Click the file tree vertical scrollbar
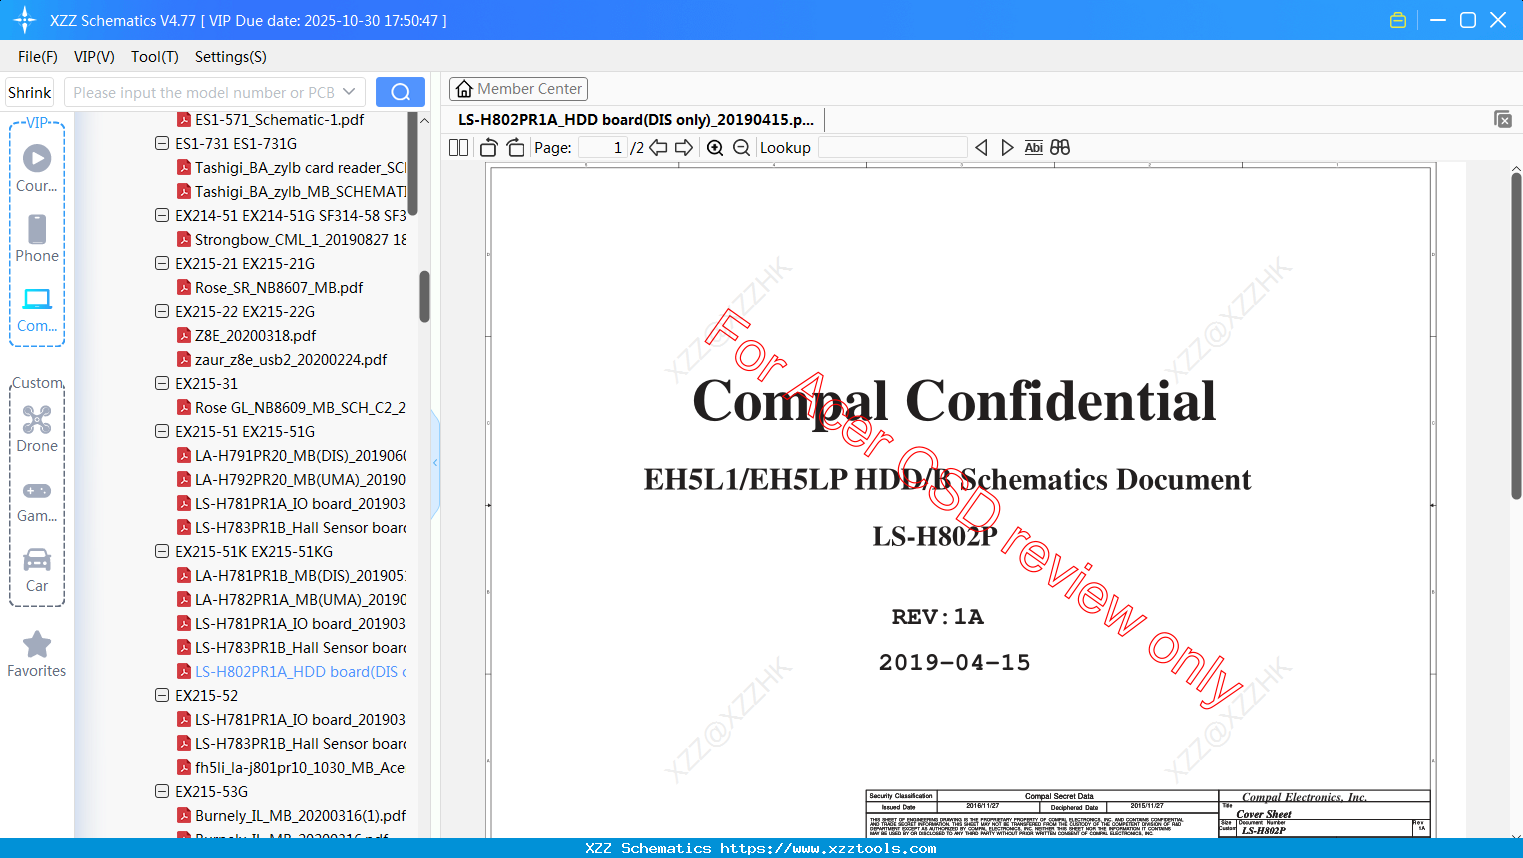 pyautogui.click(x=424, y=296)
